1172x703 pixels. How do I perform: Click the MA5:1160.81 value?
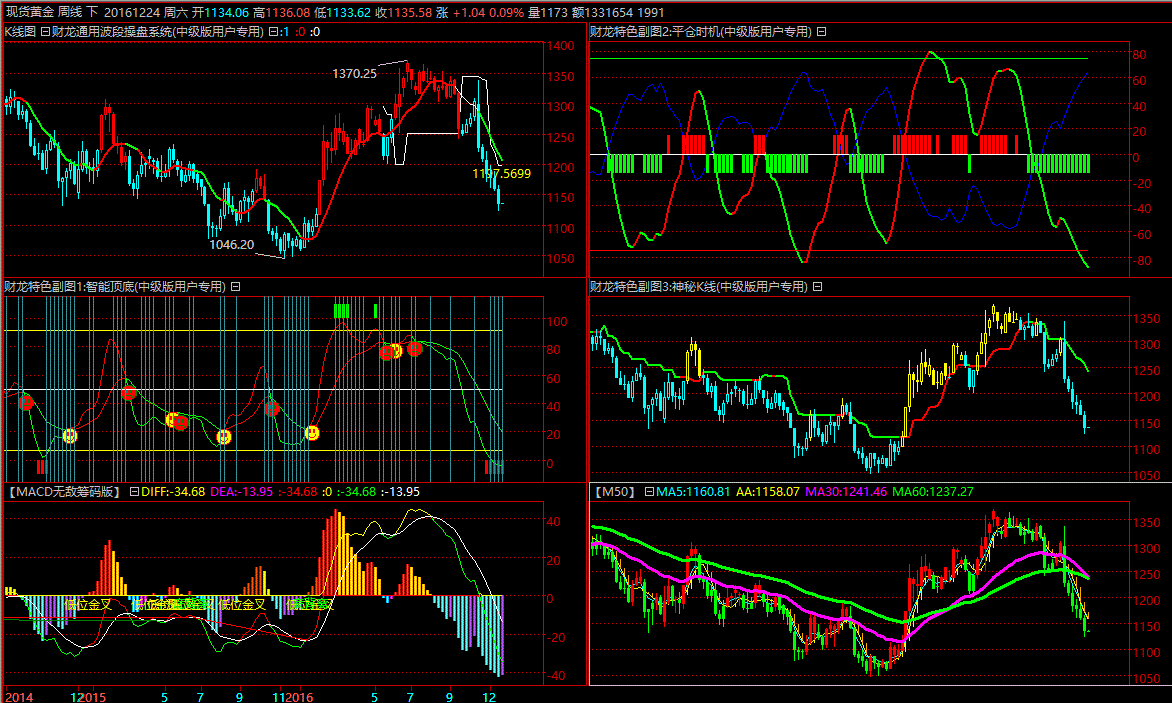pos(693,492)
